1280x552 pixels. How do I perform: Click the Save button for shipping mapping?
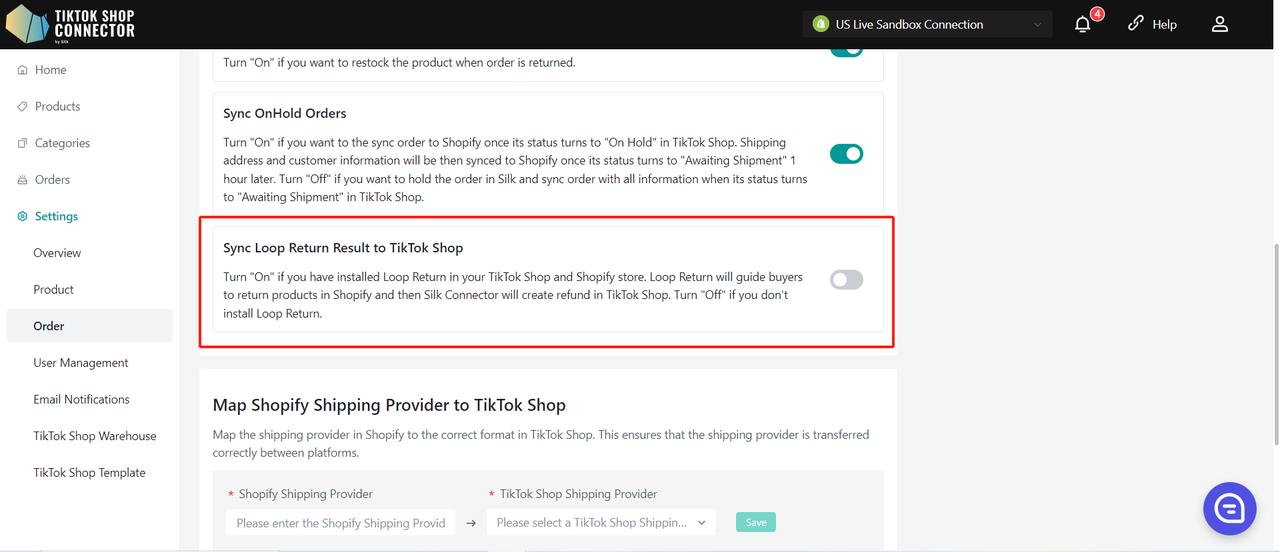pos(755,522)
